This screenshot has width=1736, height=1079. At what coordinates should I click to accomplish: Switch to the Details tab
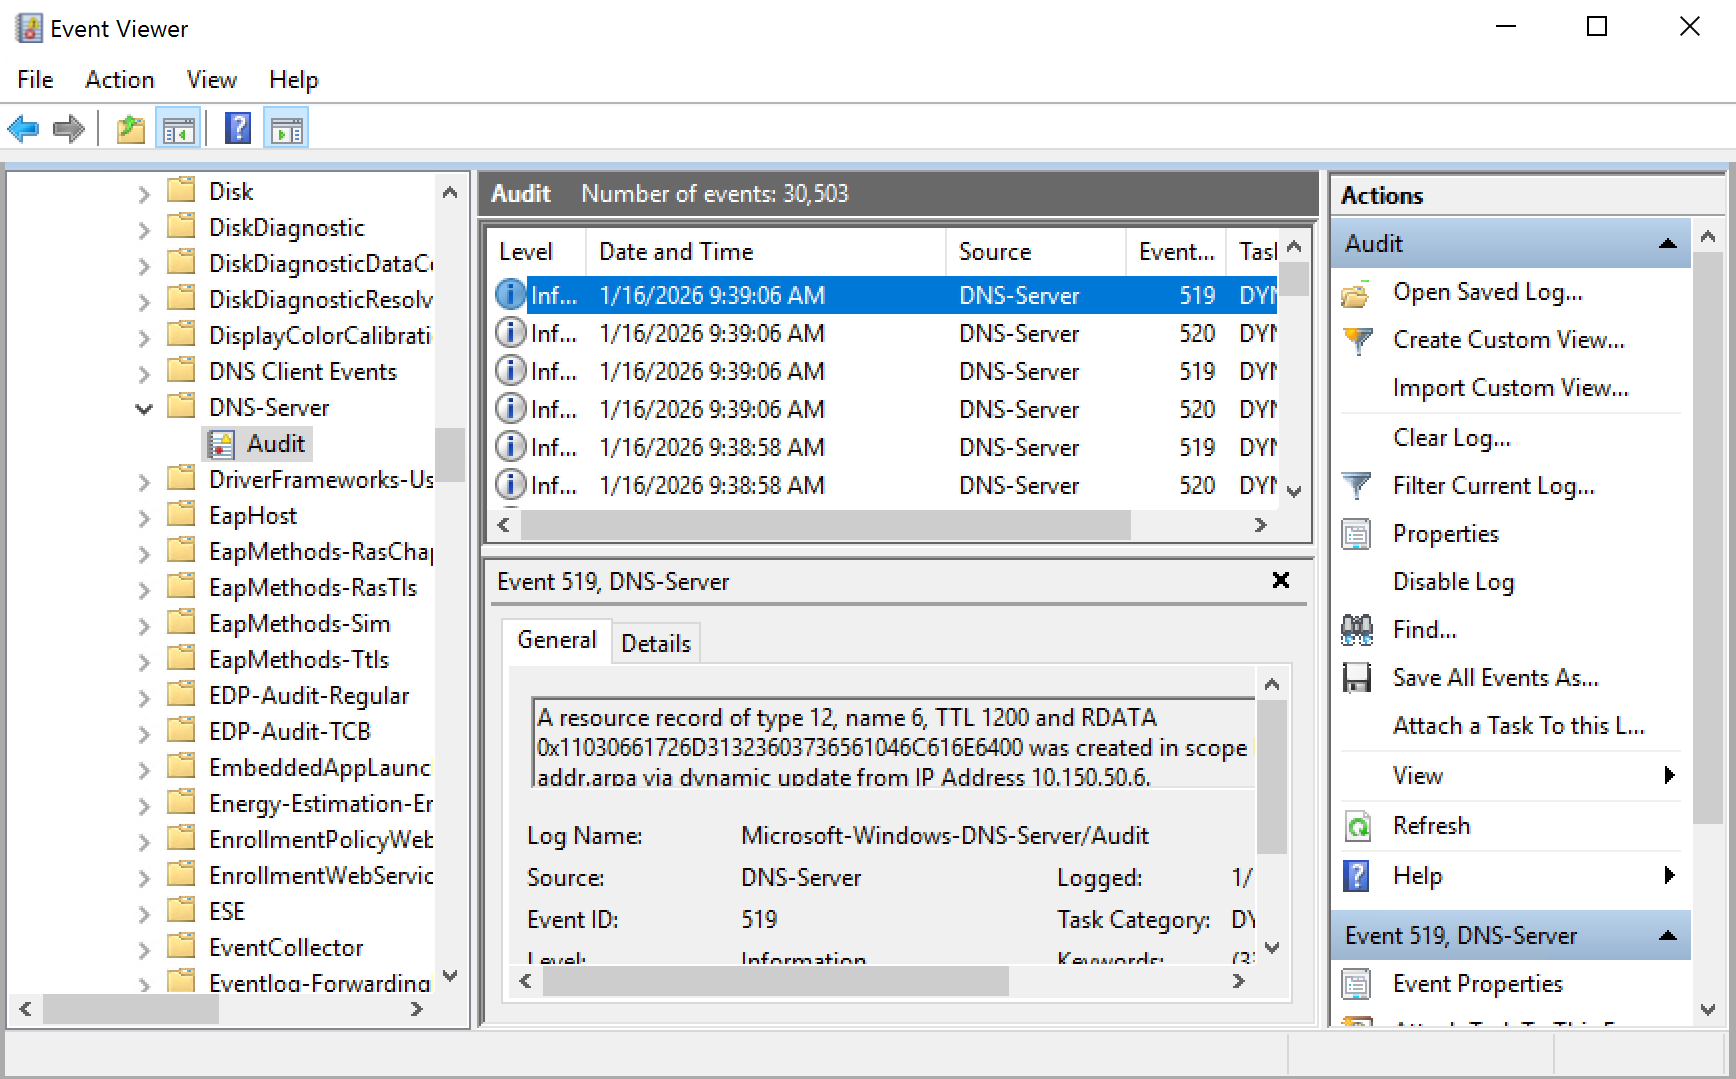click(x=655, y=642)
